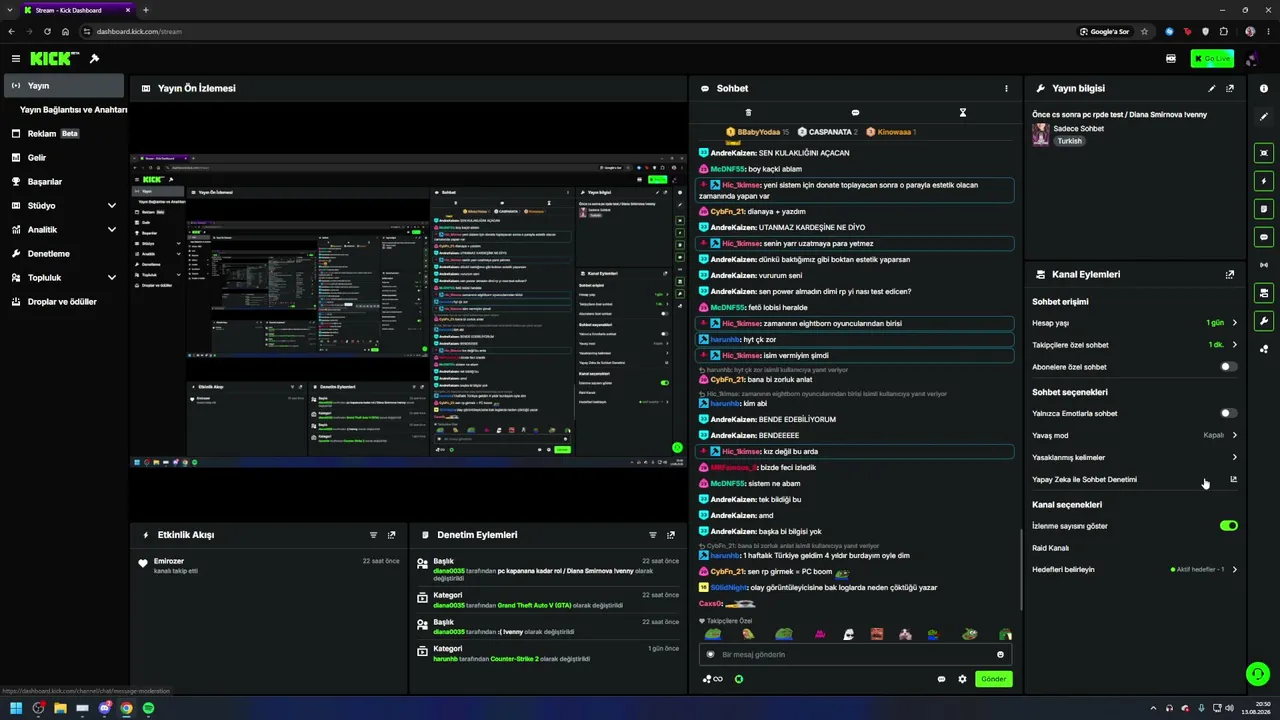
Task: Open Spotify from the taskbar
Action: [149, 708]
